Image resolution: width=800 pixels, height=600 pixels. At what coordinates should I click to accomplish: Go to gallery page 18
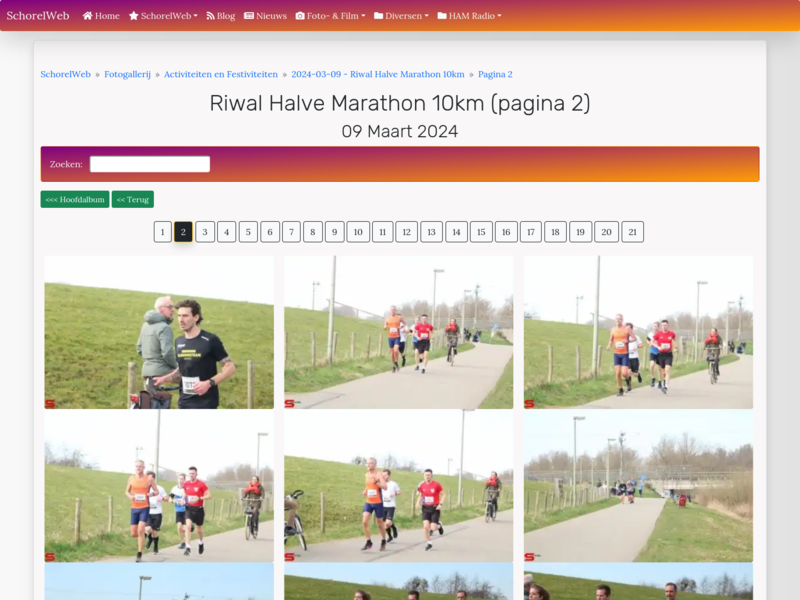pyautogui.click(x=555, y=232)
